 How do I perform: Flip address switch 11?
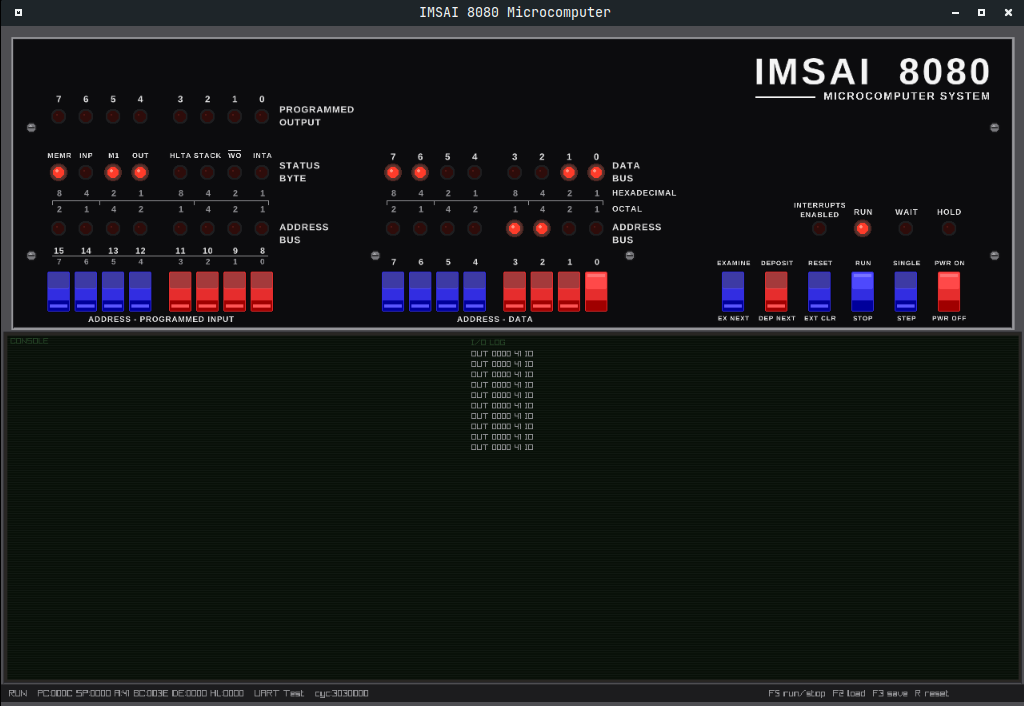click(180, 292)
